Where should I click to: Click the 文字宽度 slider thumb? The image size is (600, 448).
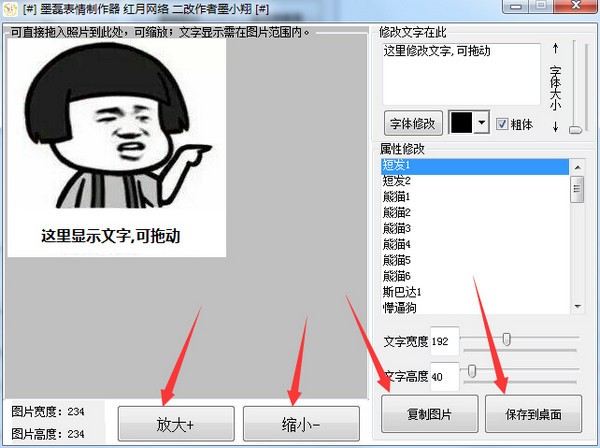(x=507, y=339)
